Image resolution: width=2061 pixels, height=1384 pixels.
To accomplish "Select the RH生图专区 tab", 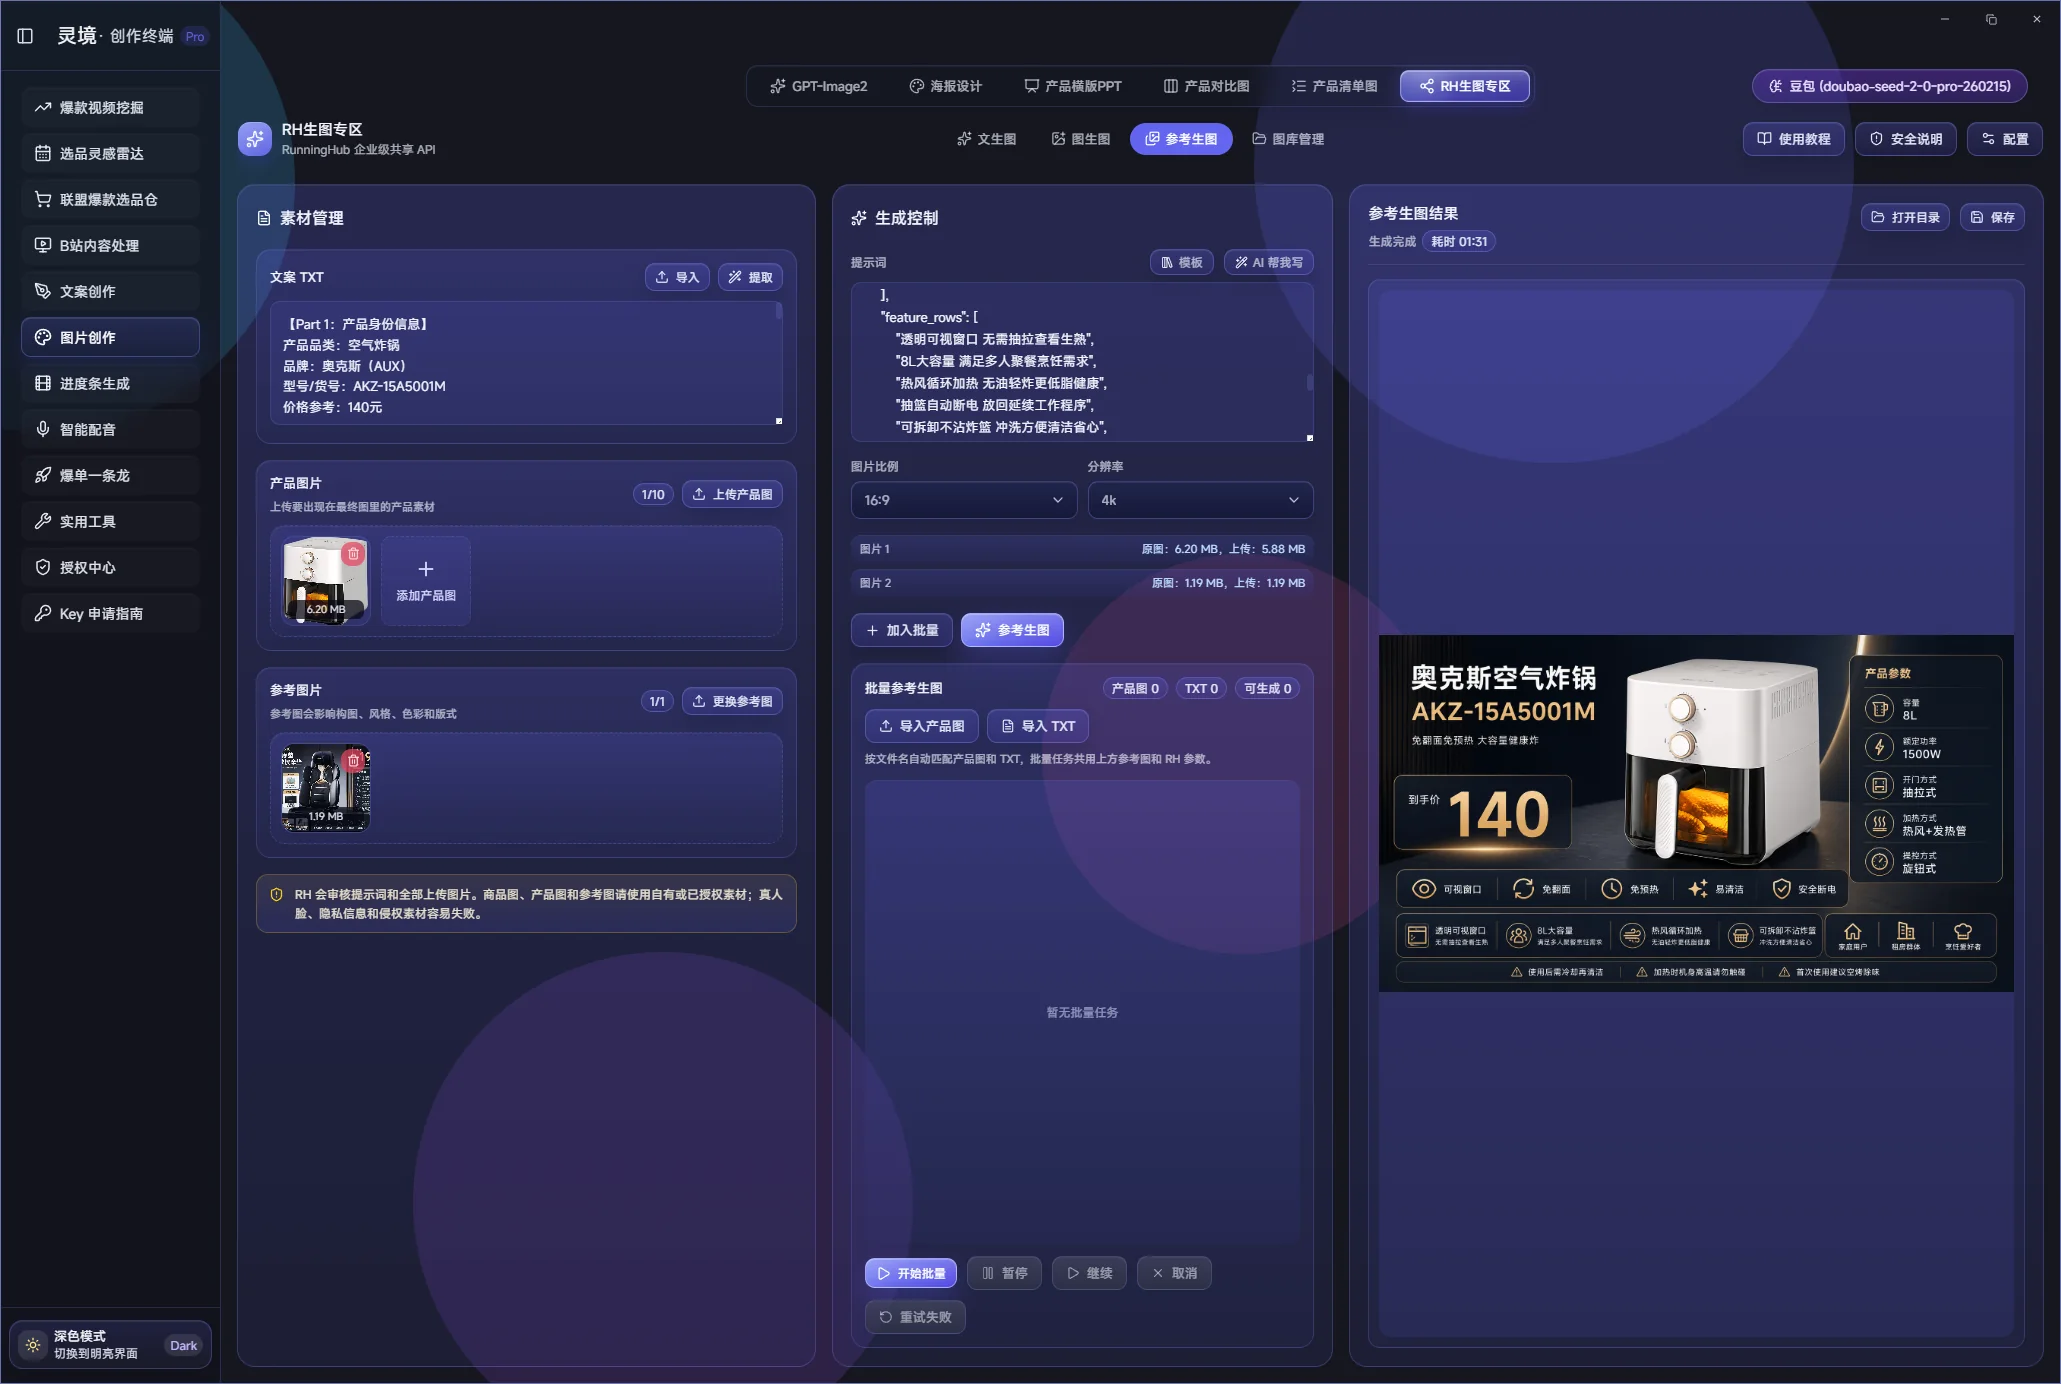I will [1465, 86].
